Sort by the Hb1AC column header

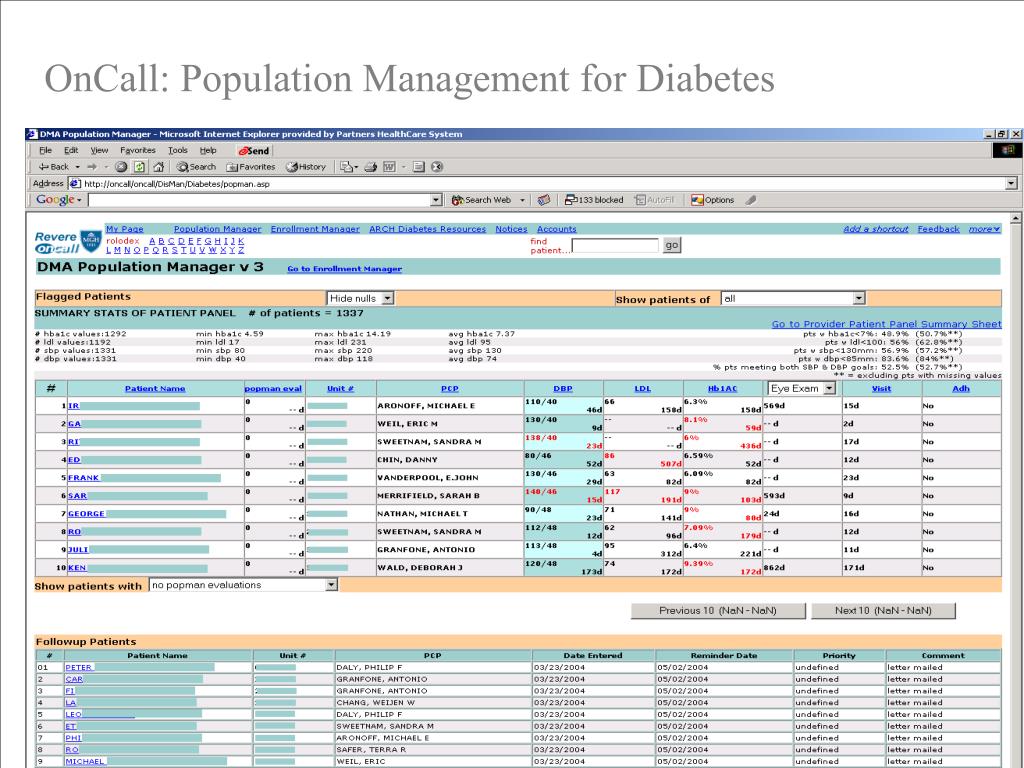pos(722,389)
